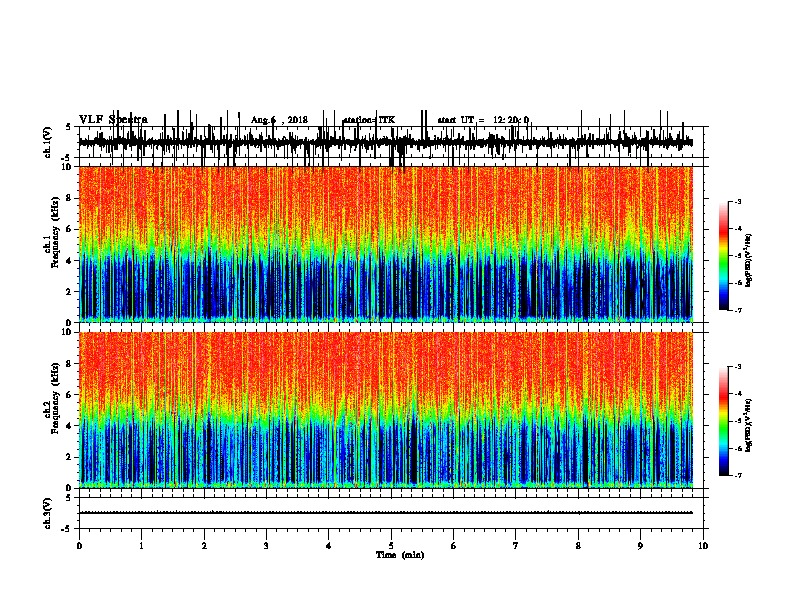792x612 pixels.
Task: Click the time axis tick label '7'
Action: (x=516, y=546)
